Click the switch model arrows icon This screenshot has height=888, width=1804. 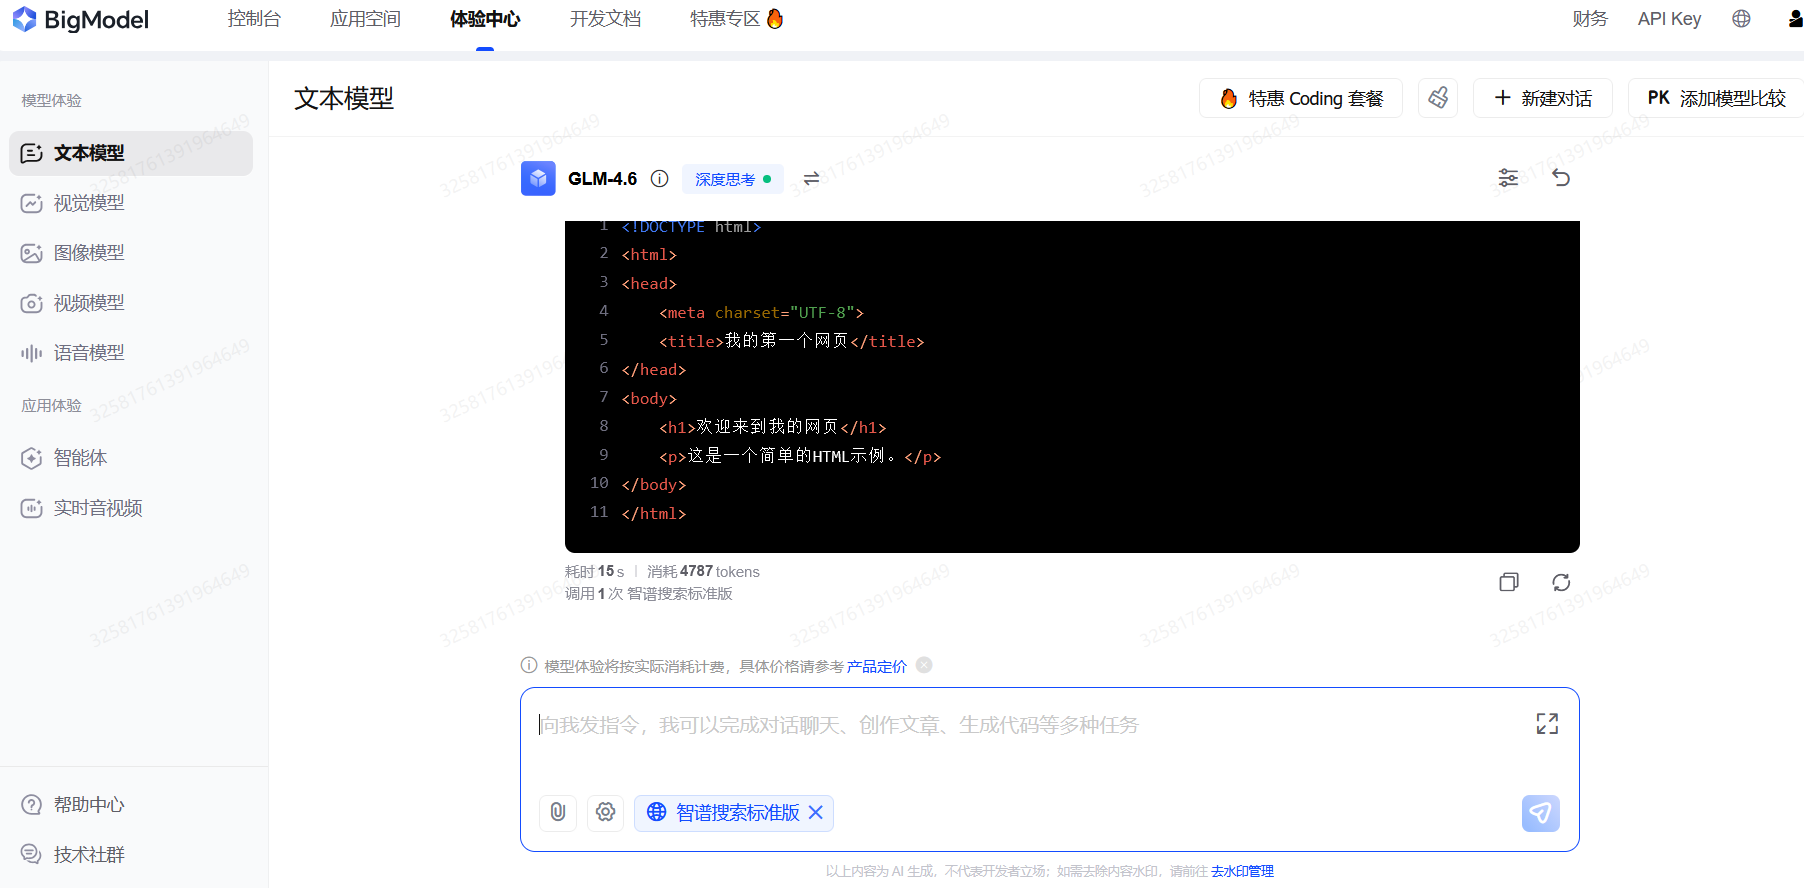point(811,179)
